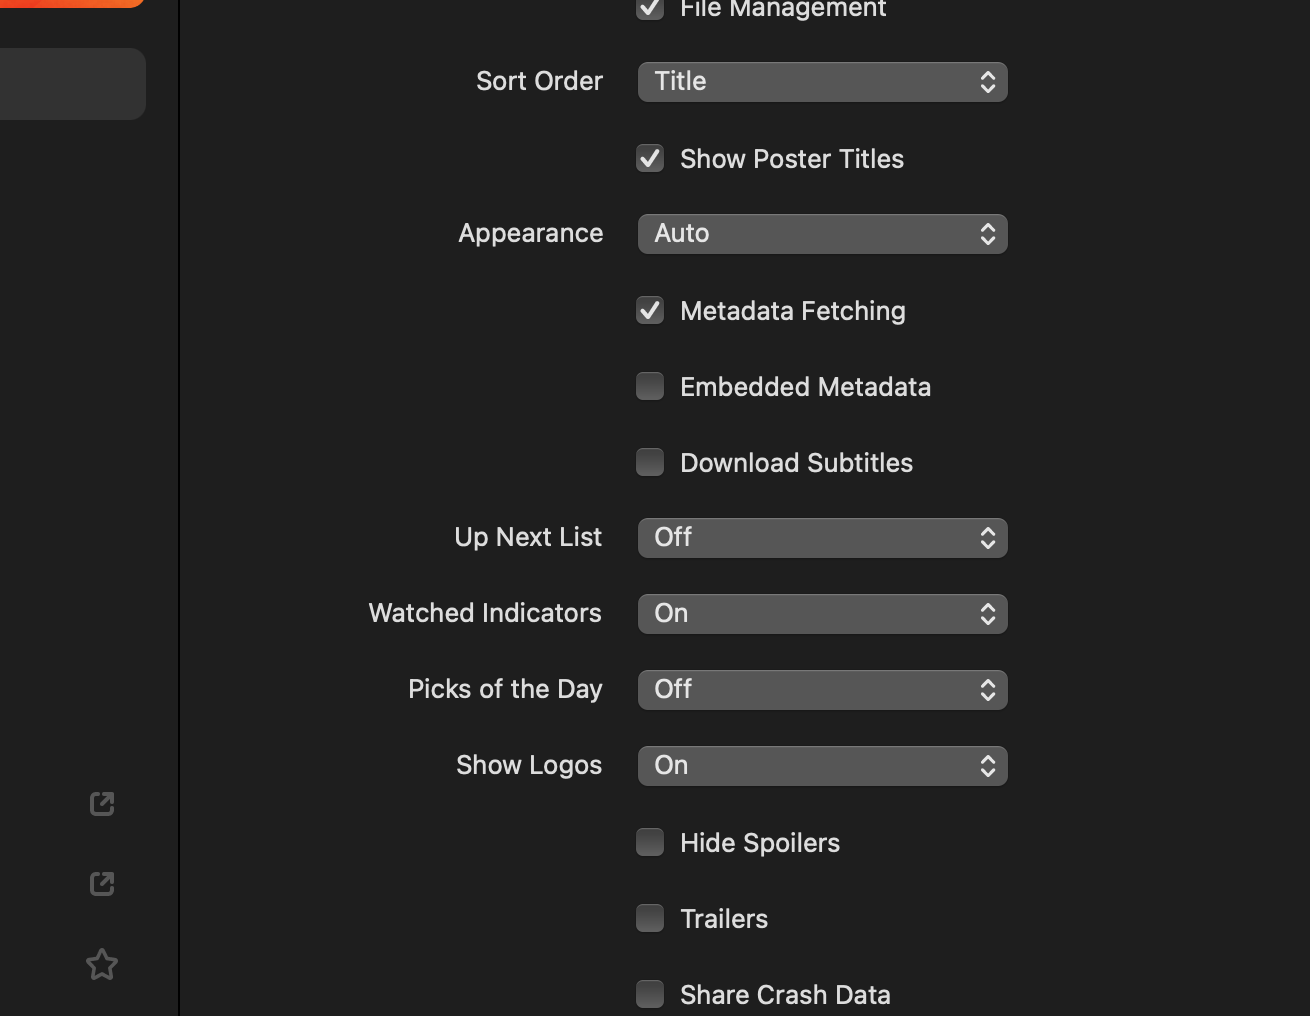
Task: Disable the Metadata Fetching checkbox
Action: coord(650,311)
